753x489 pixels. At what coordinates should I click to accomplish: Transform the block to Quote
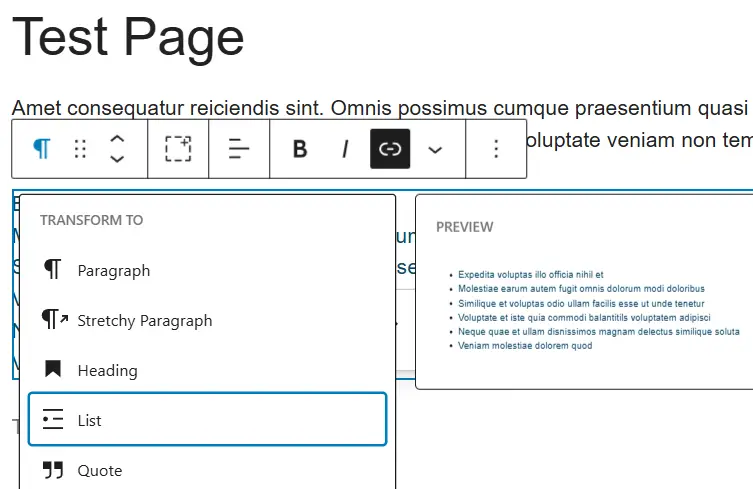point(99,470)
